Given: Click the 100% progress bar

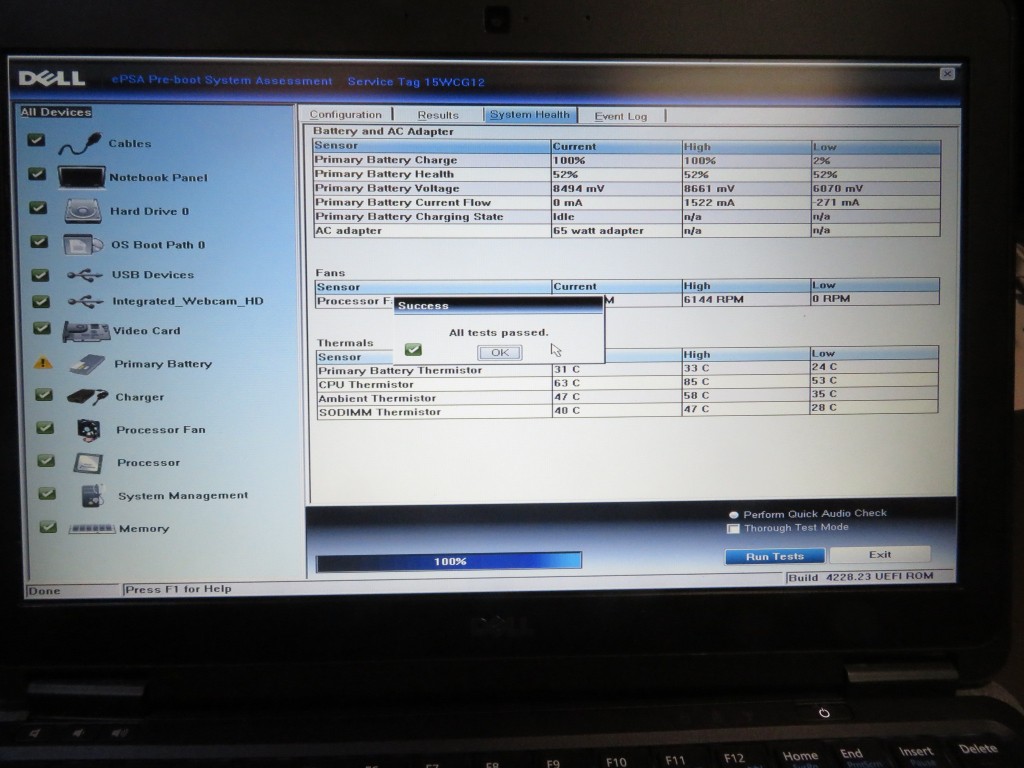Looking at the screenshot, I should pos(449,561).
